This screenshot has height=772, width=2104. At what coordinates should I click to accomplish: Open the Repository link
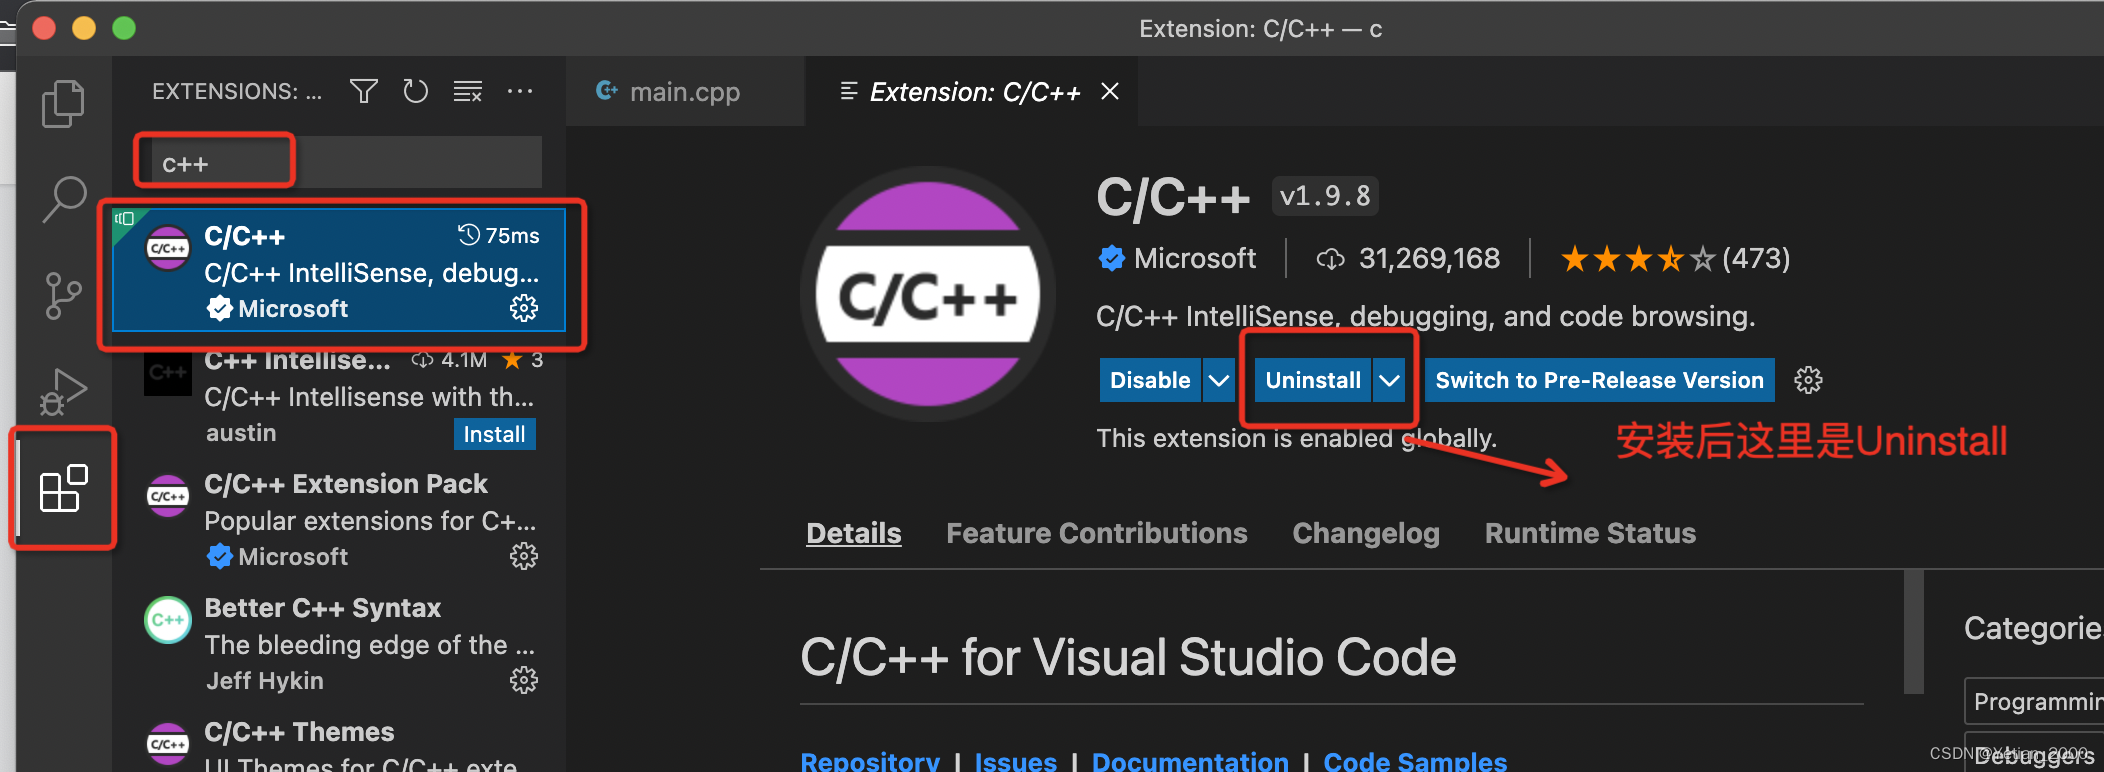[x=870, y=762]
